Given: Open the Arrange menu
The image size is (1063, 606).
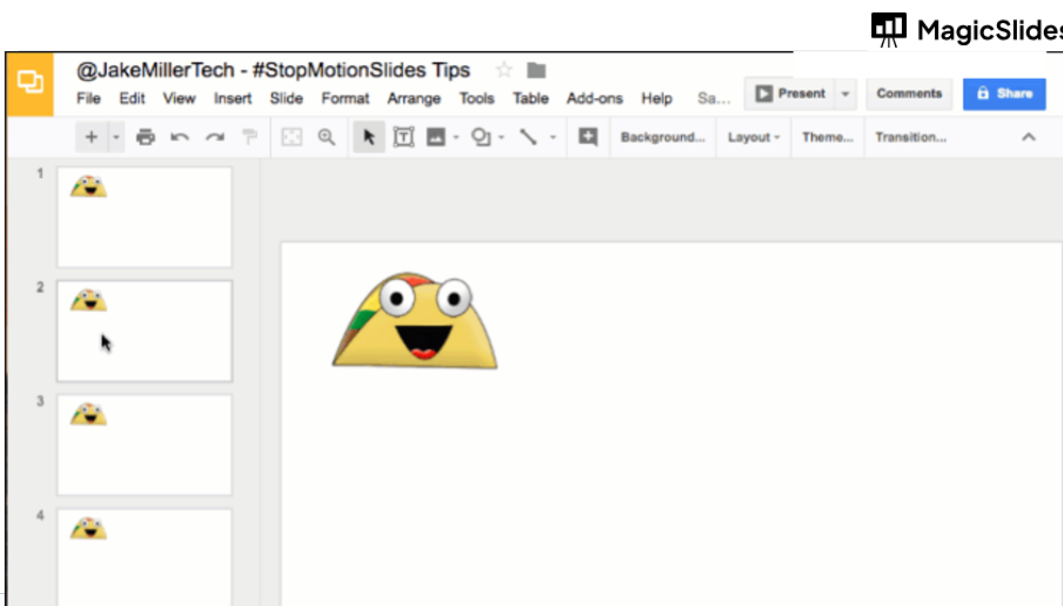Looking at the screenshot, I should click(x=414, y=98).
